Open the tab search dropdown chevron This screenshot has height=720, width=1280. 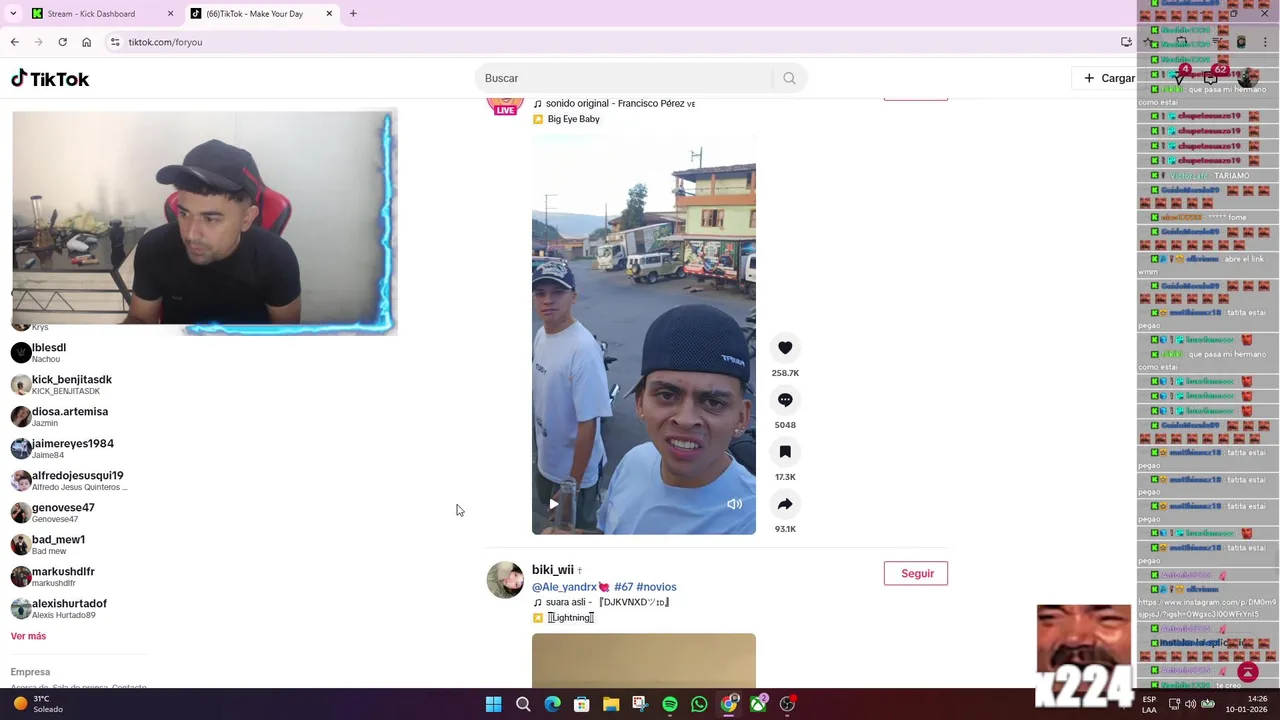pos(13,14)
